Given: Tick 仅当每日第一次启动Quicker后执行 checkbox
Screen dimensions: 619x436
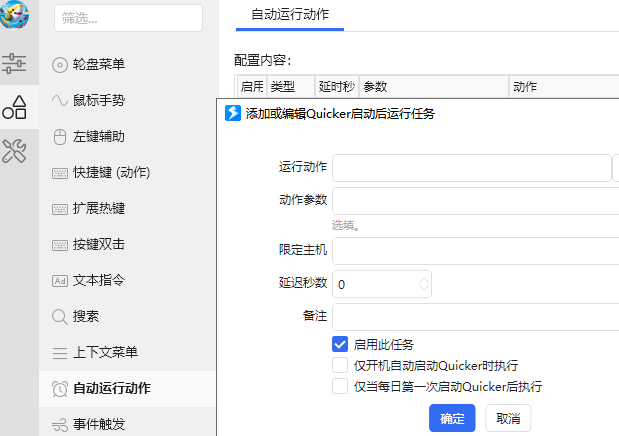Looking at the screenshot, I should (x=340, y=386).
